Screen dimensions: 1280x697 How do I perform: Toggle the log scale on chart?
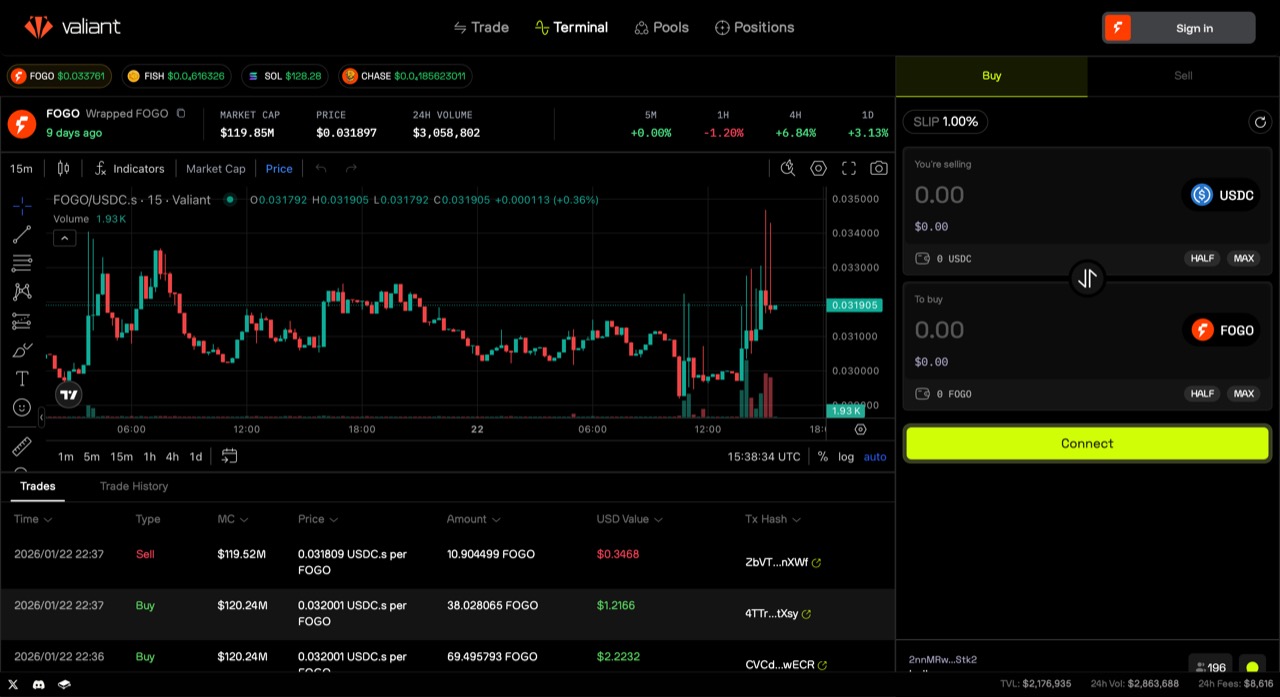pos(846,456)
